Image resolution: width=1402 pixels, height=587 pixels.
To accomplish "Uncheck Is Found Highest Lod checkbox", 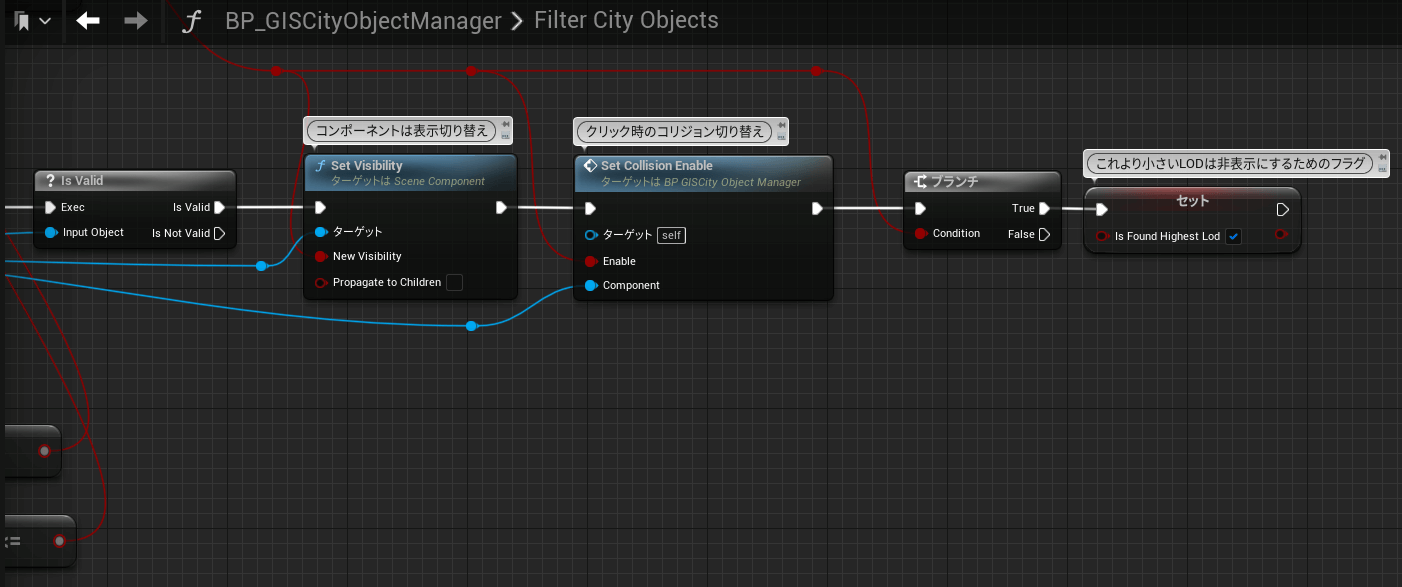I will 1233,237.
